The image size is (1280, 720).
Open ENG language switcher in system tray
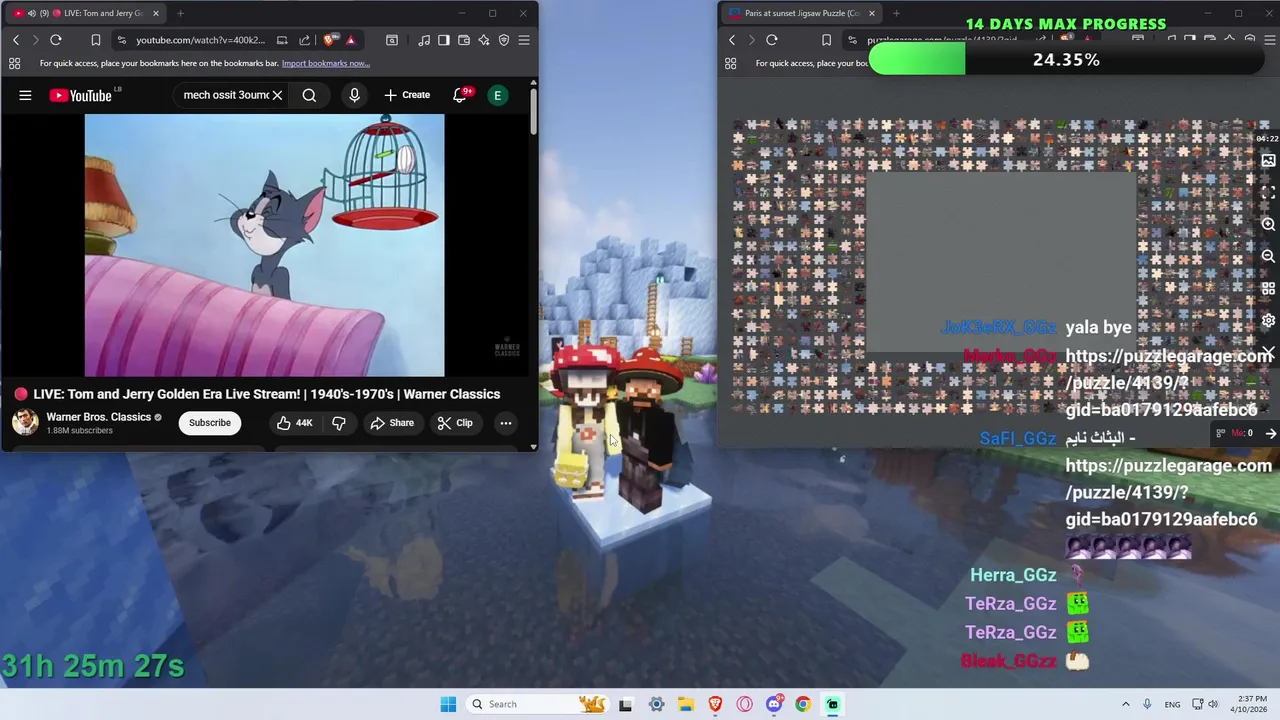[x=1172, y=704]
